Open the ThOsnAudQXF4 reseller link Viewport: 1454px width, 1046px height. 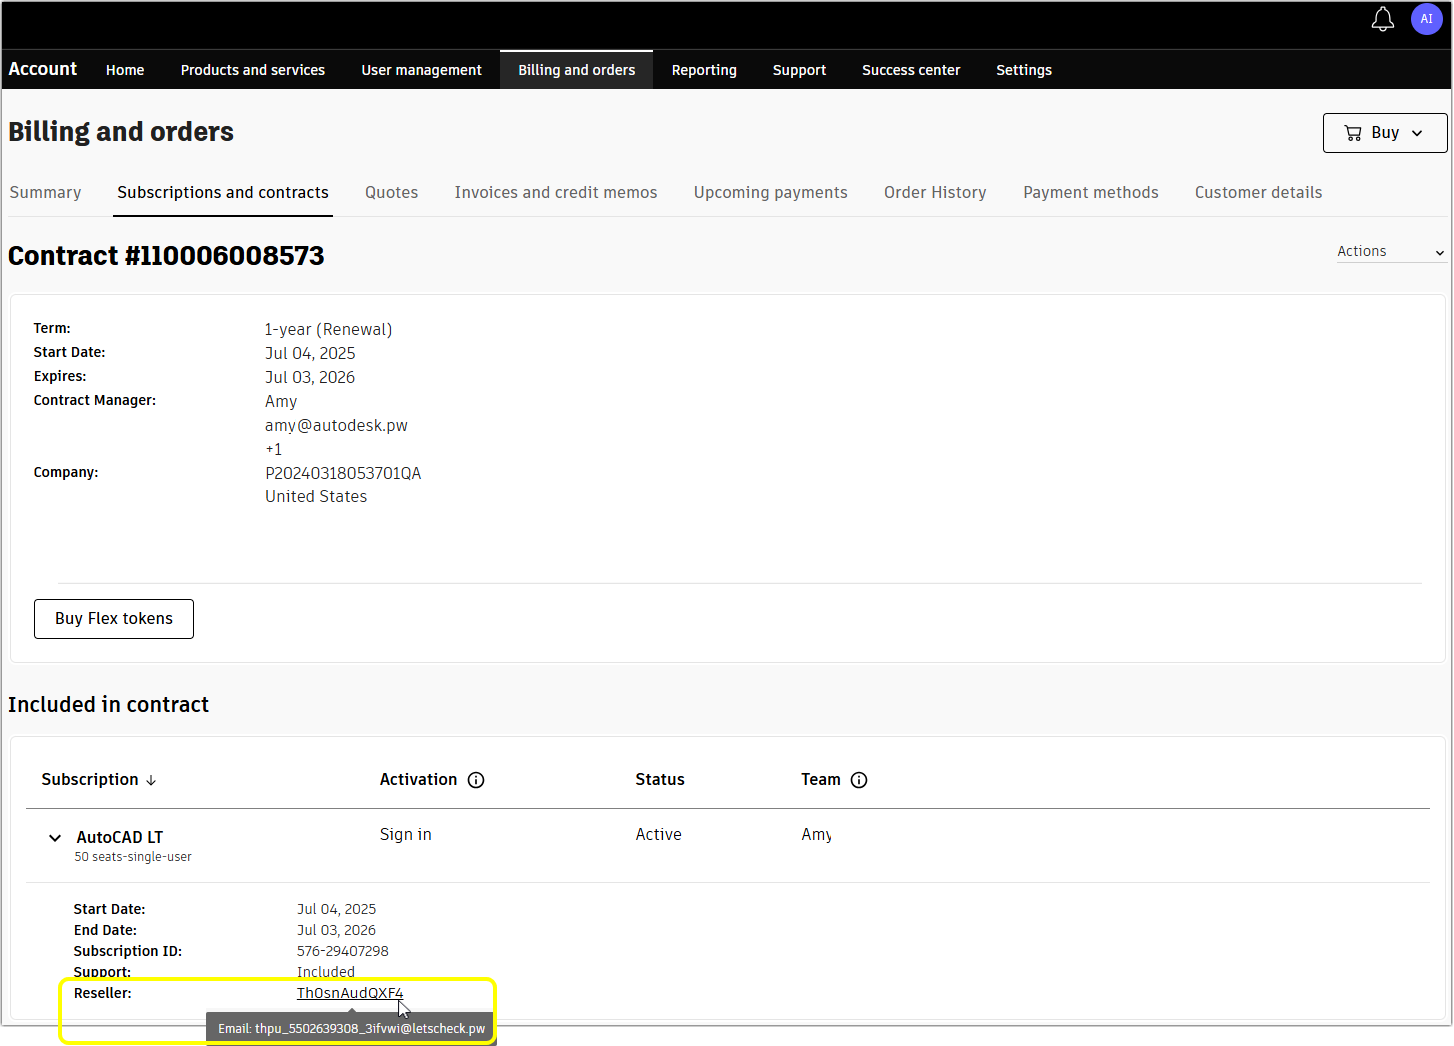pyautogui.click(x=349, y=992)
